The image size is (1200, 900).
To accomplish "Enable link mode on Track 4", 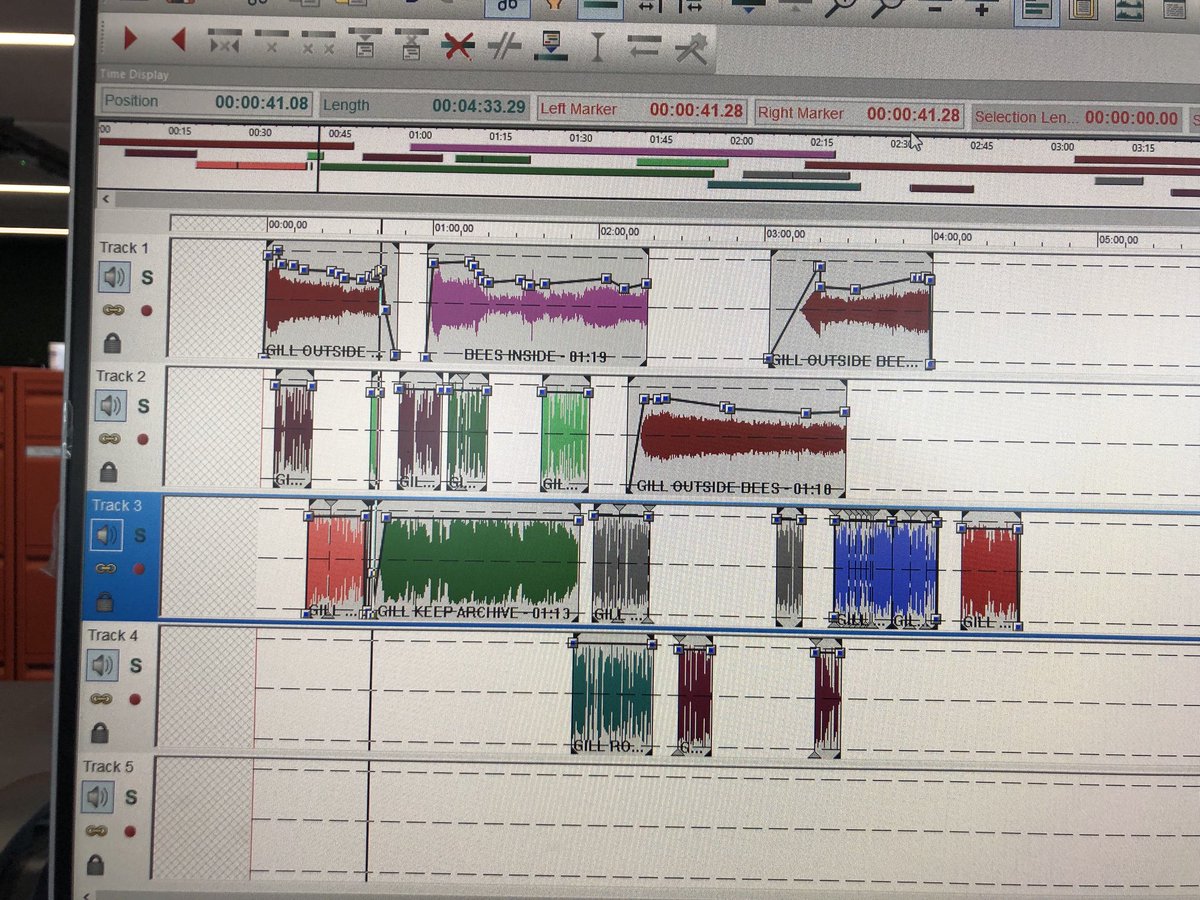I will (103, 699).
